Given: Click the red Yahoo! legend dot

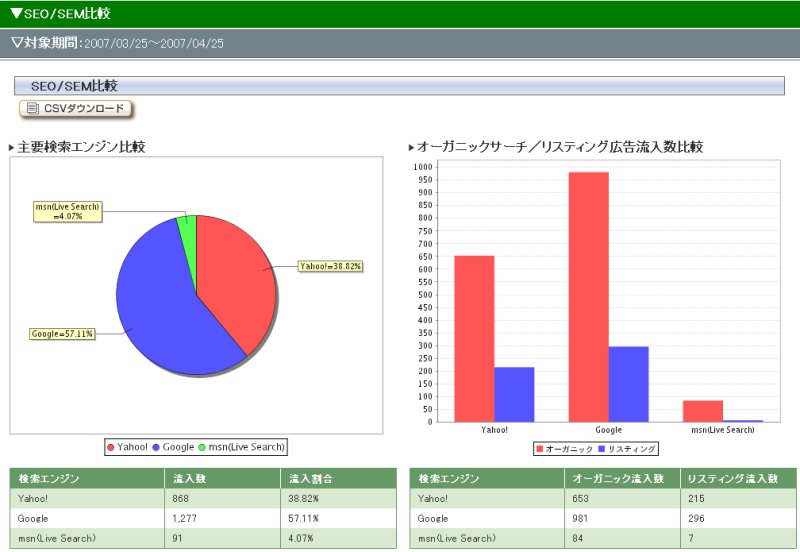Looking at the screenshot, I should [111, 447].
